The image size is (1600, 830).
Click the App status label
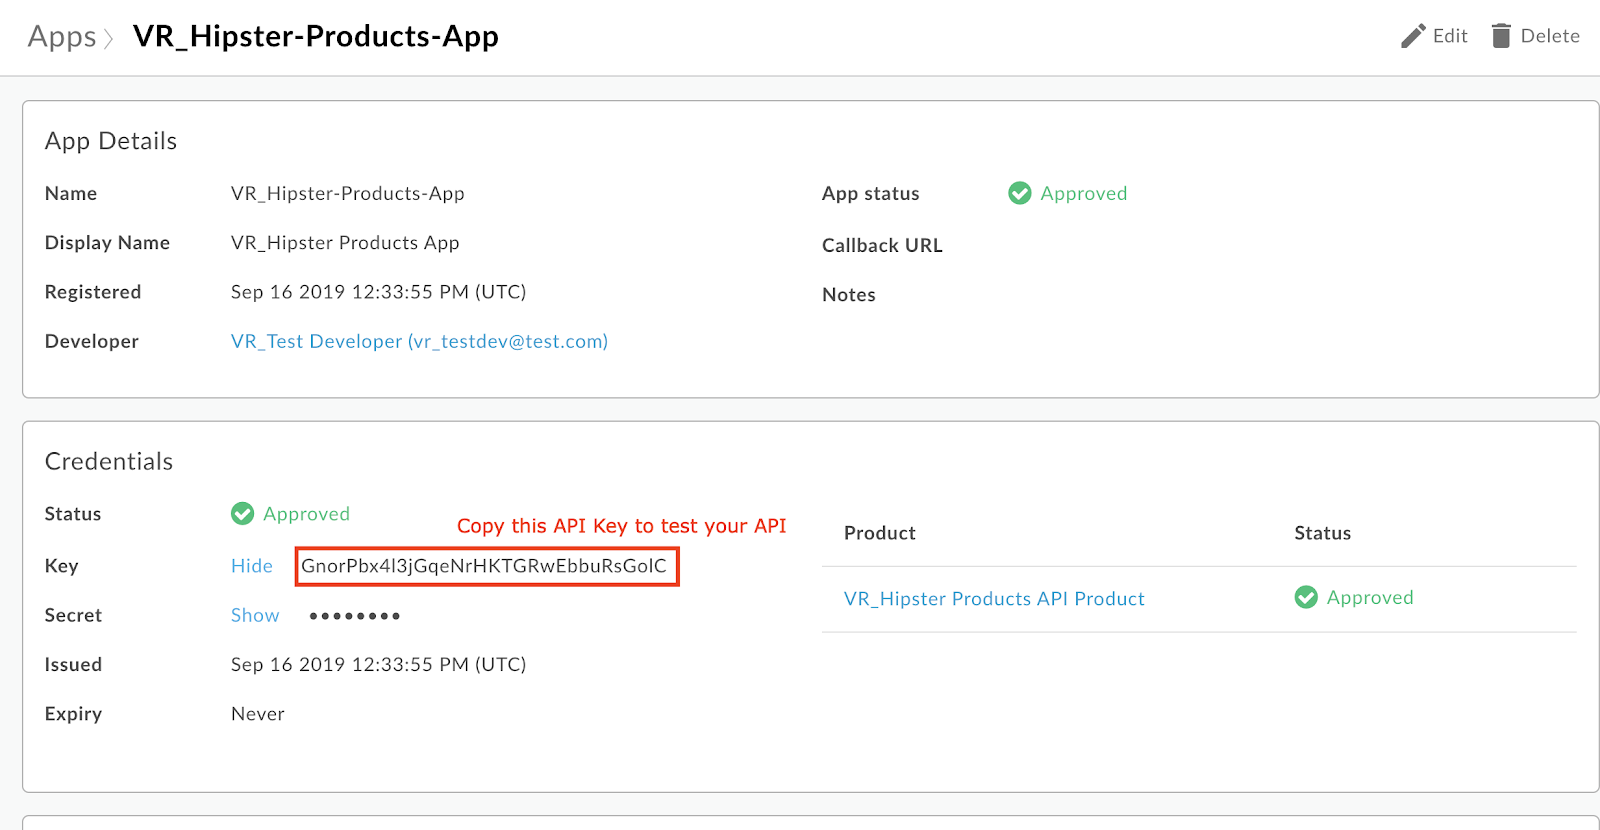[x=871, y=194]
